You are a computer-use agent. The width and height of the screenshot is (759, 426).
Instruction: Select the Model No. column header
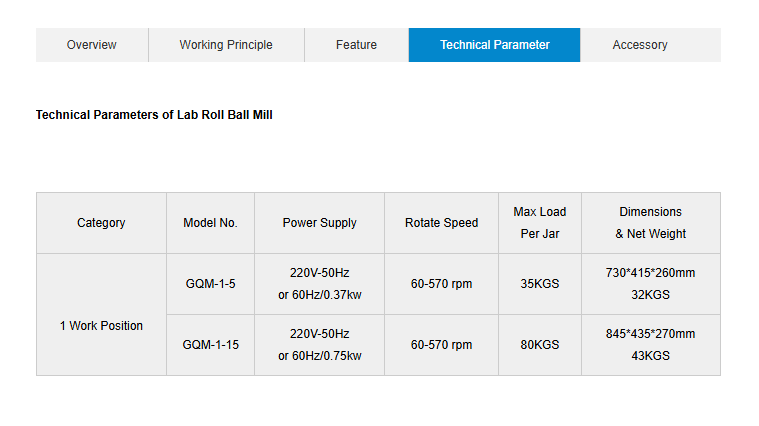tap(210, 223)
